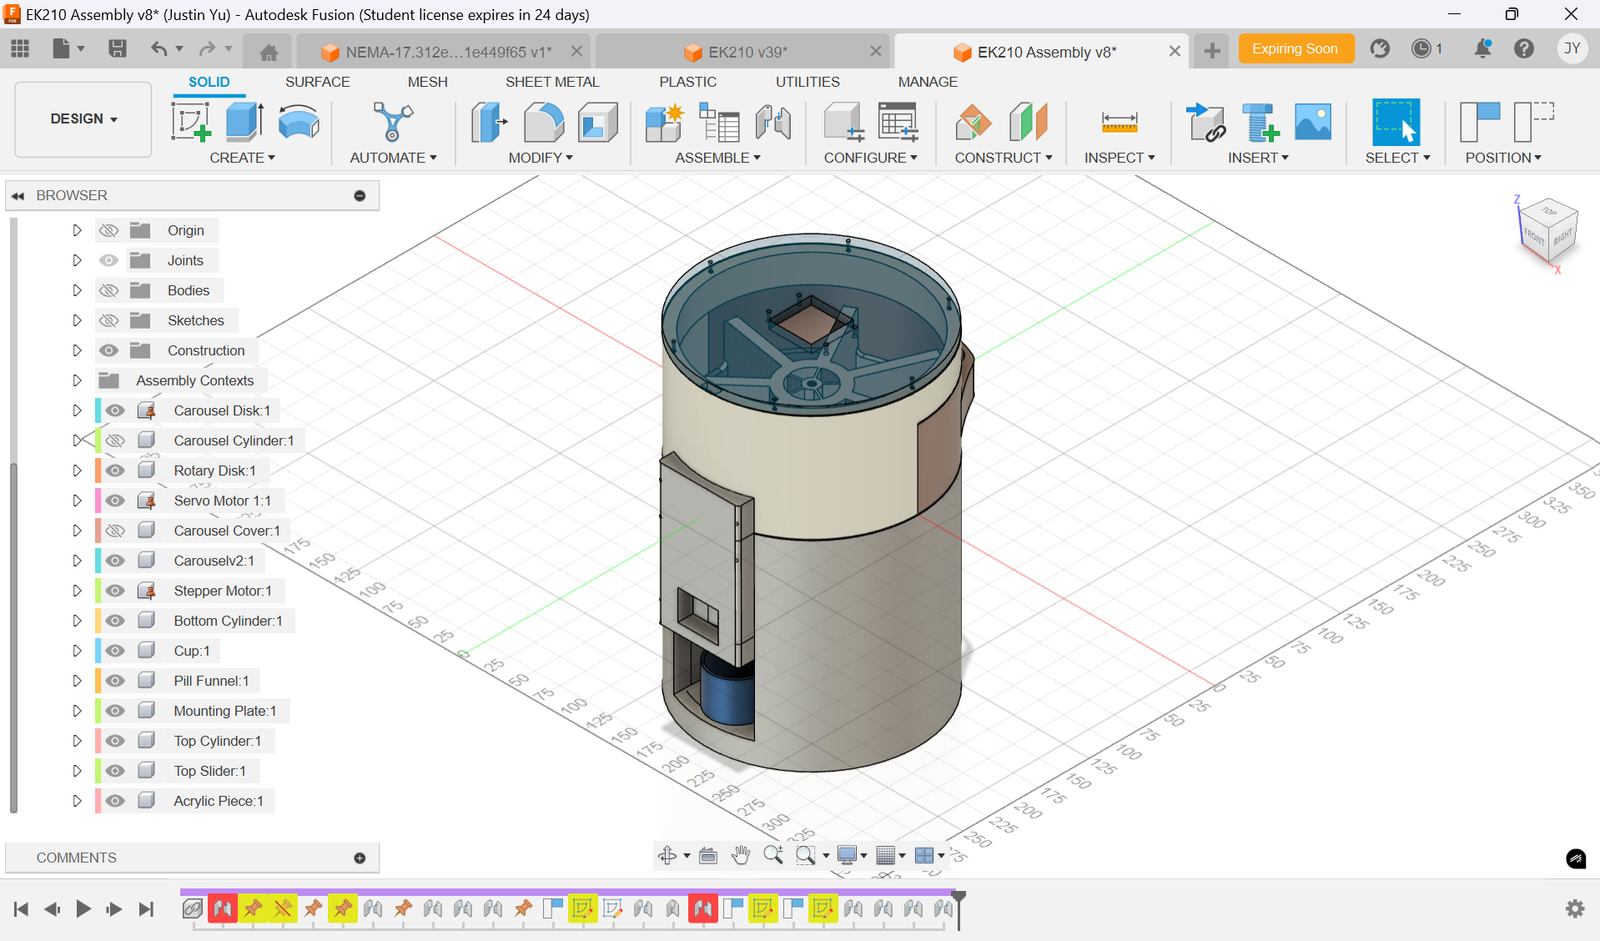This screenshot has height=941, width=1600.
Task: Open the Measure tool under Inspect
Action: 1118,121
